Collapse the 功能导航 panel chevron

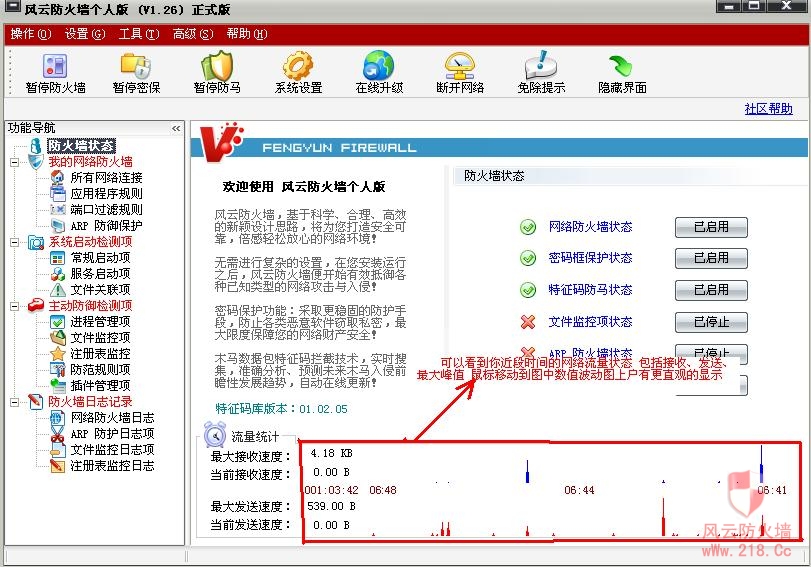tap(176, 128)
